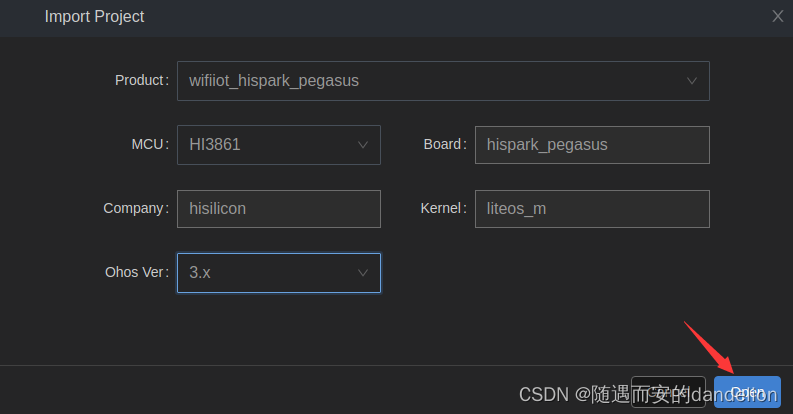Click the Product: label
Screen dimensions: 793x414
tap(142, 80)
